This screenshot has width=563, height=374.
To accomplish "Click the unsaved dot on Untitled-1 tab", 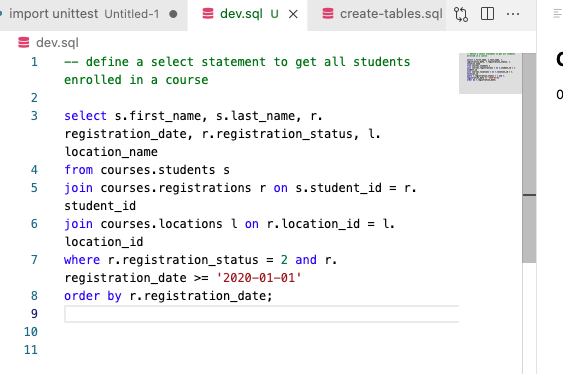I will 173,14.
